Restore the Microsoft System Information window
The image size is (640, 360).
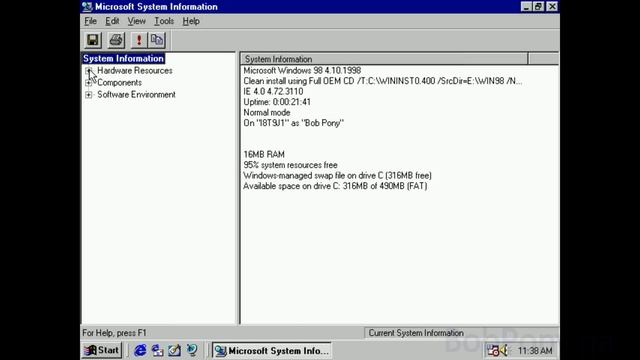pyautogui.click(x=539, y=7)
